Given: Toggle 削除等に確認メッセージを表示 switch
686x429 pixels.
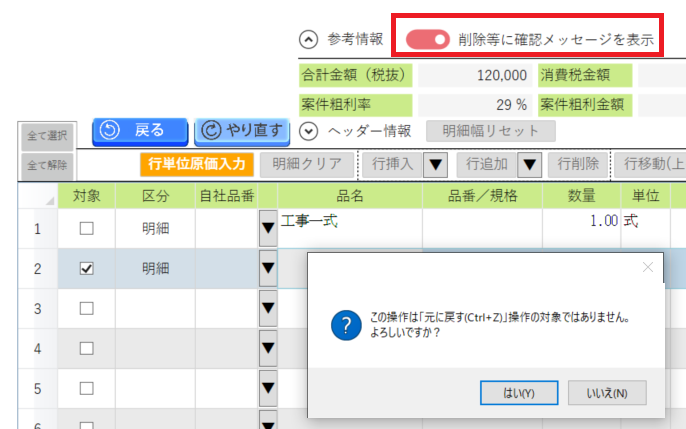Looking at the screenshot, I should pos(427,40).
